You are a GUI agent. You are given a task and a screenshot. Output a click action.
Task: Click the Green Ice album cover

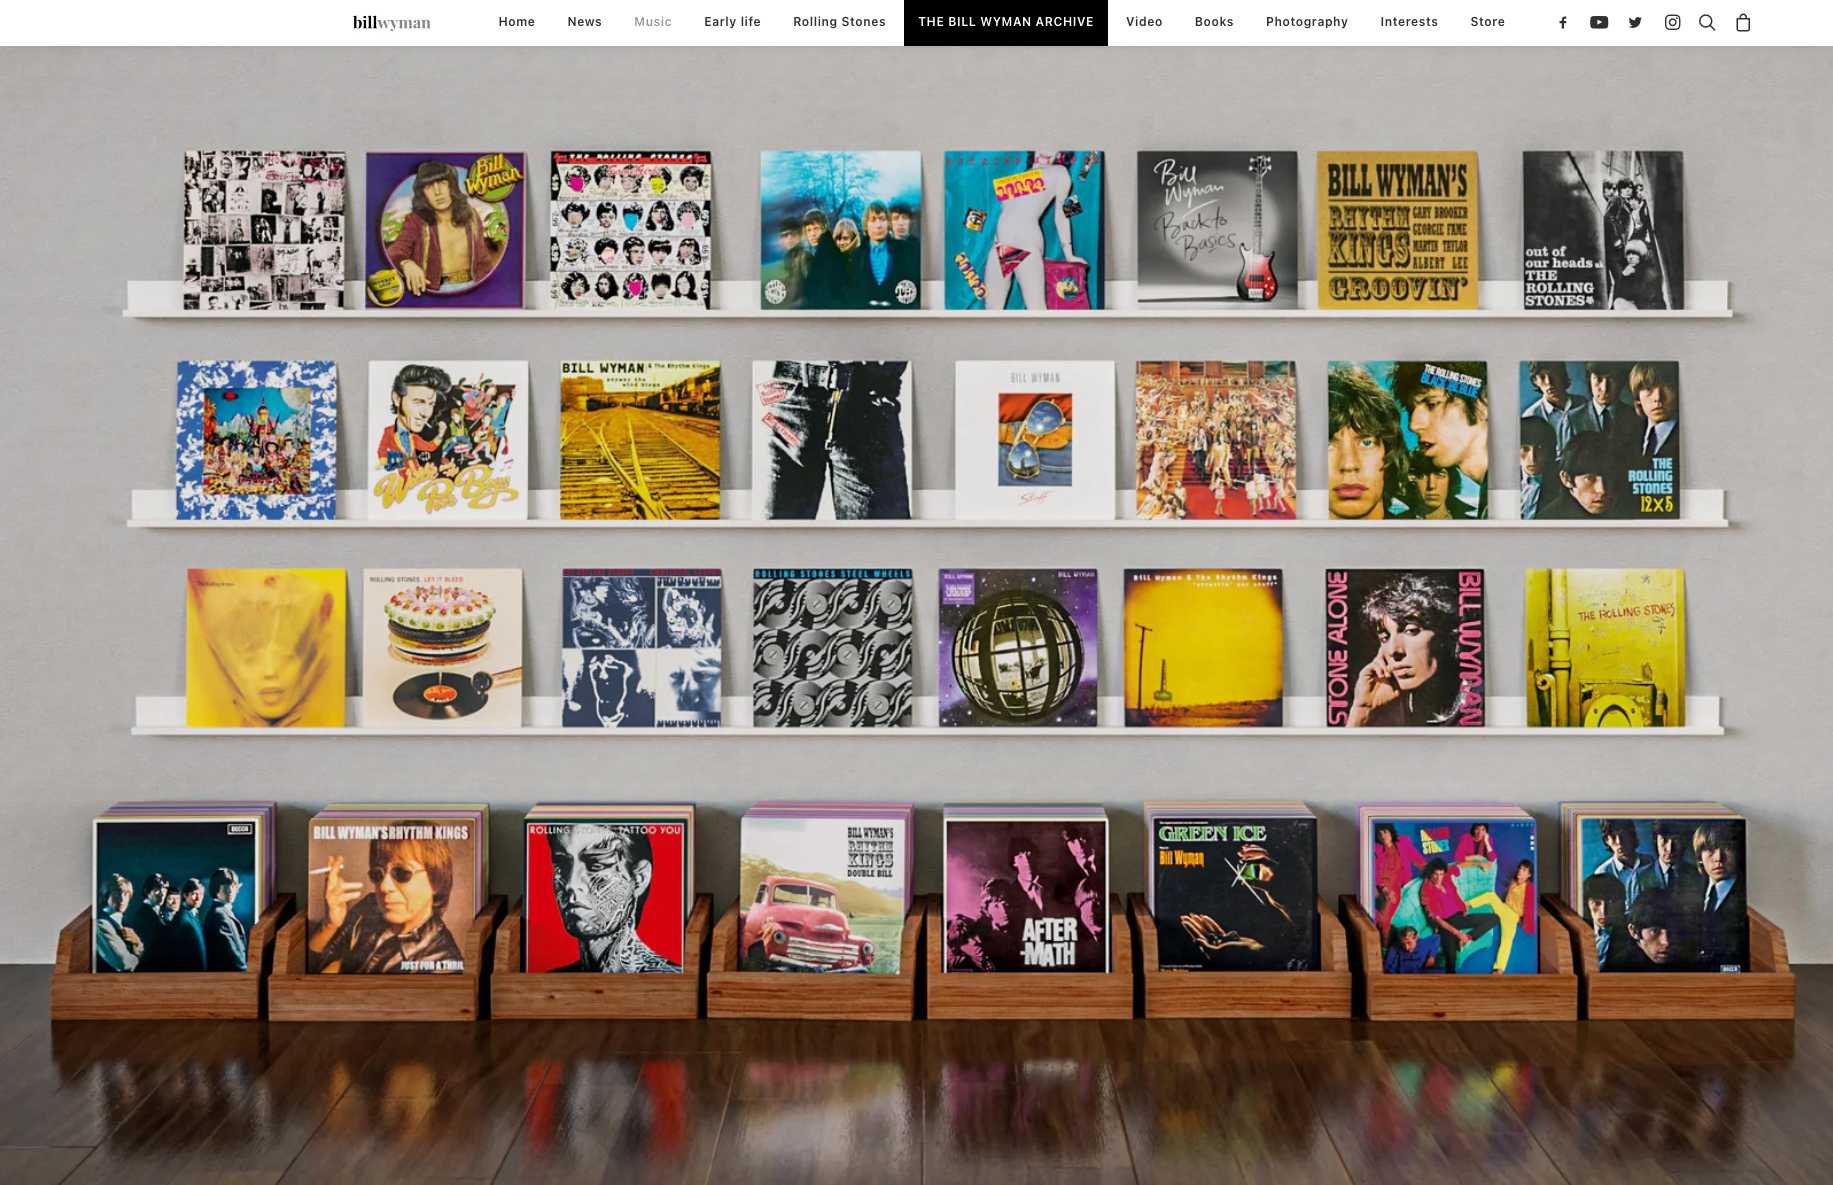click(x=1236, y=893)
